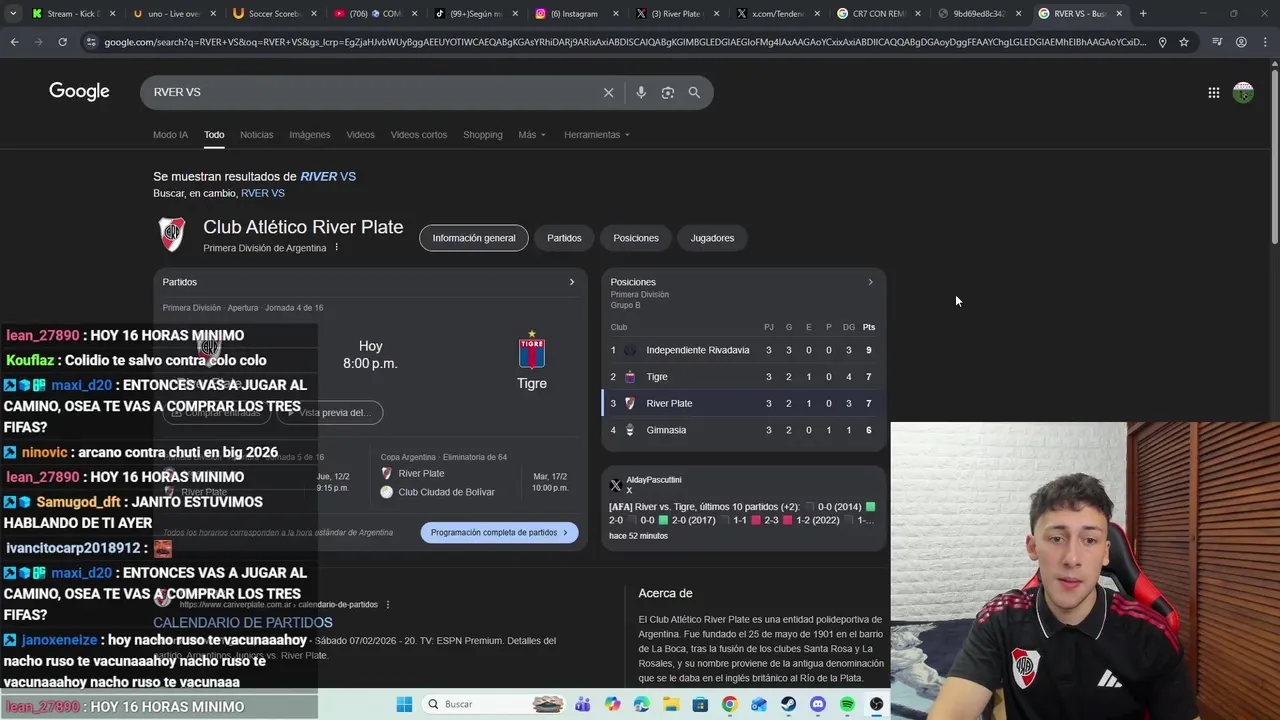Viewport: 1280px width, 720px height.
Task: Open File Explorer from taskbar
Action: point(671,704)
